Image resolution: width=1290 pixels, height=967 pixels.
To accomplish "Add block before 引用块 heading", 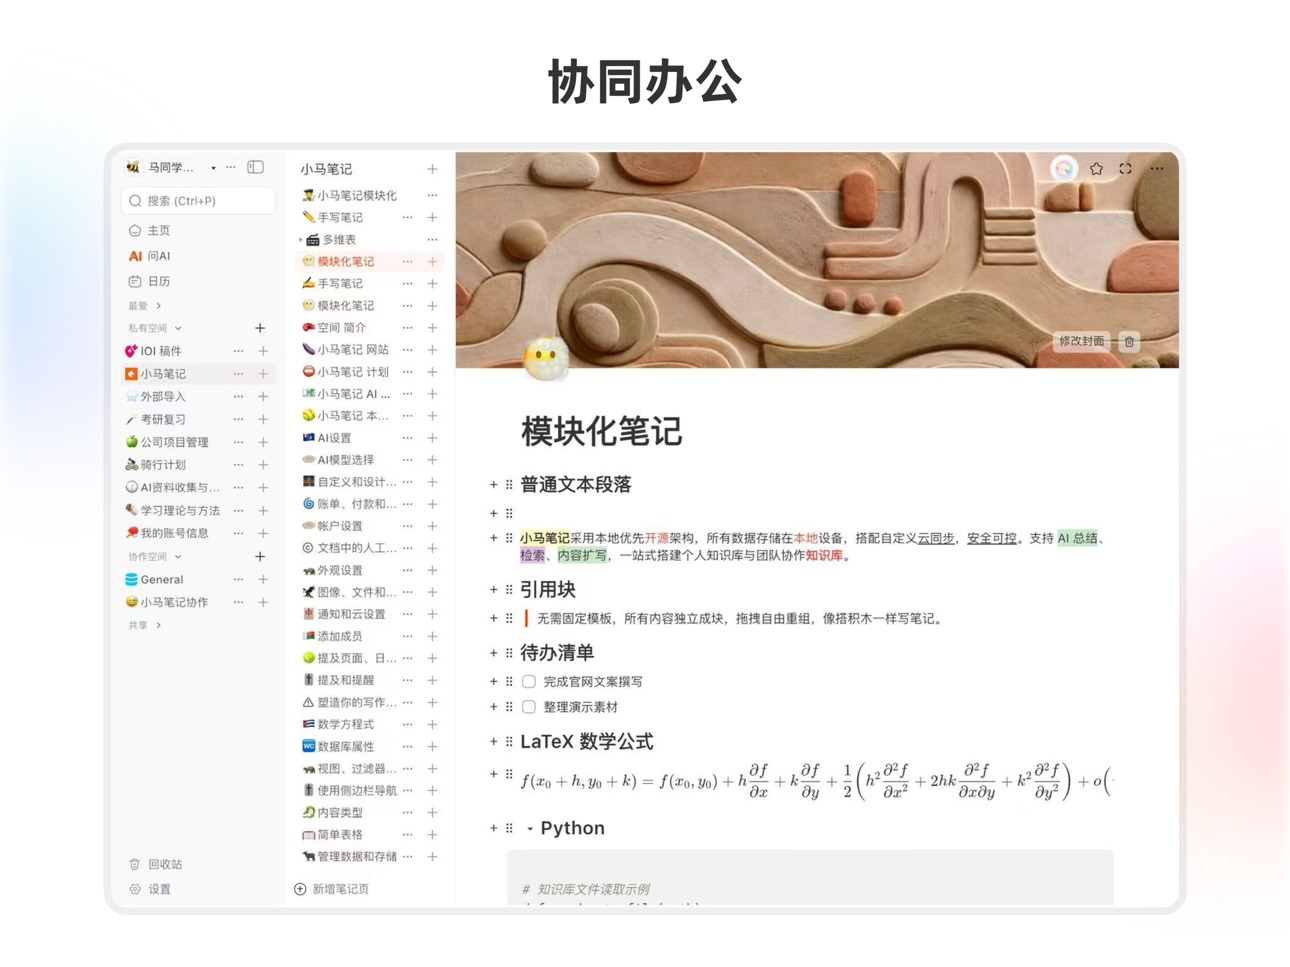I will (x=493, y=590).
